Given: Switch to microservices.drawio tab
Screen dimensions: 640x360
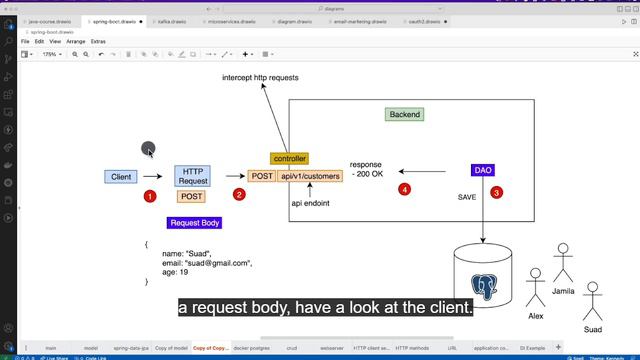Looking at the screenshot, I should tap(231, 22).
